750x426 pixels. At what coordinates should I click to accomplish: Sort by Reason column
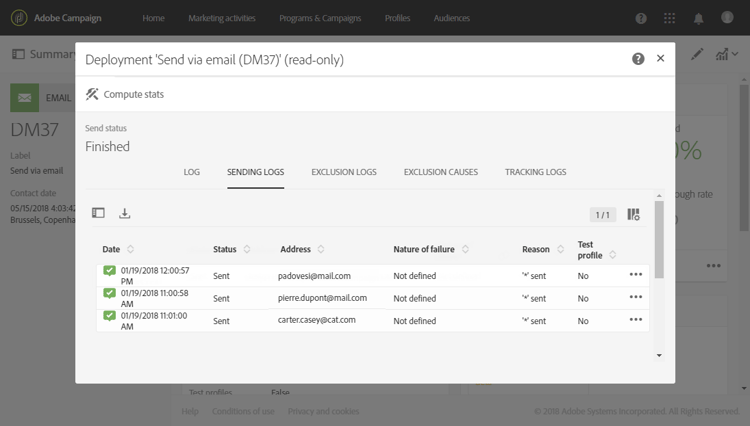click(x=560, y=249)
